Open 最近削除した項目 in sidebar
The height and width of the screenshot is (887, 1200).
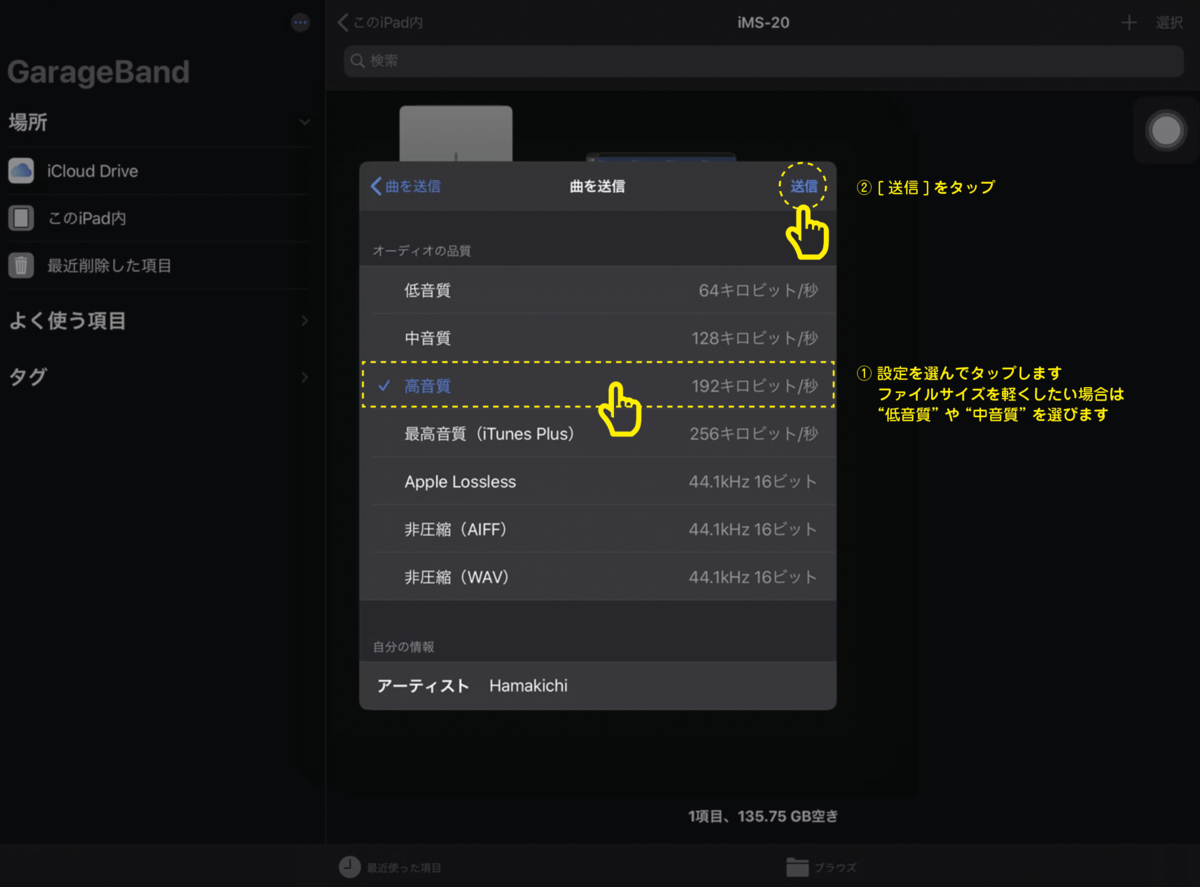[159, 266]
